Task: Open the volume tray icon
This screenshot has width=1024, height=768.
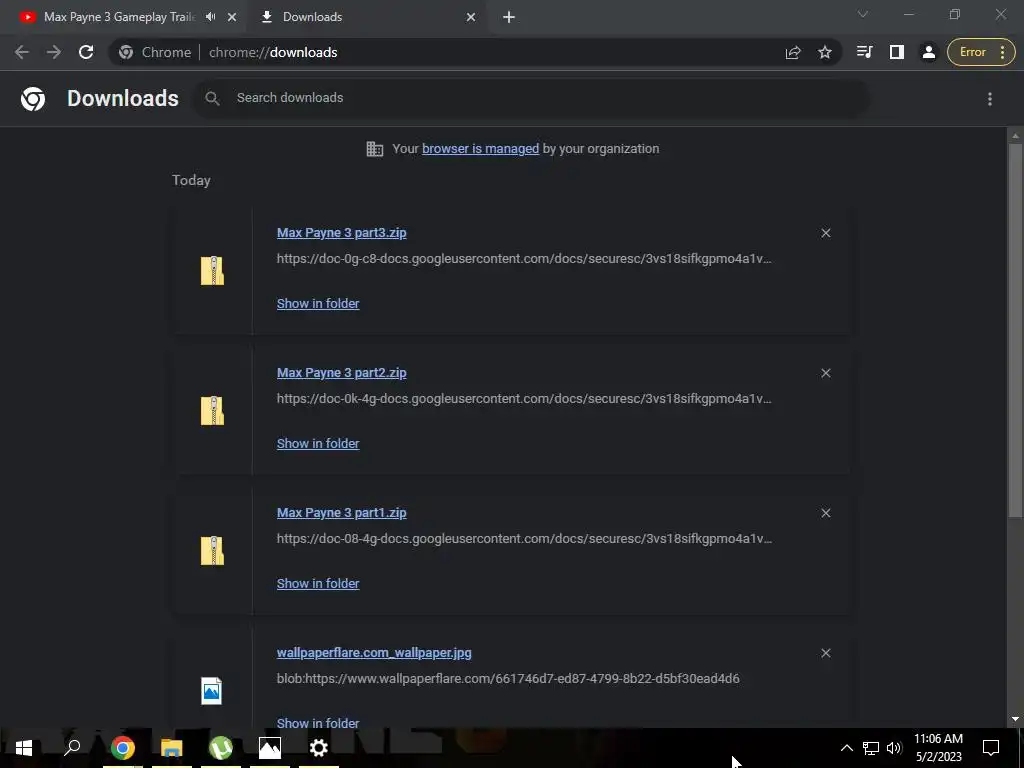Action: tap(894, 748)
